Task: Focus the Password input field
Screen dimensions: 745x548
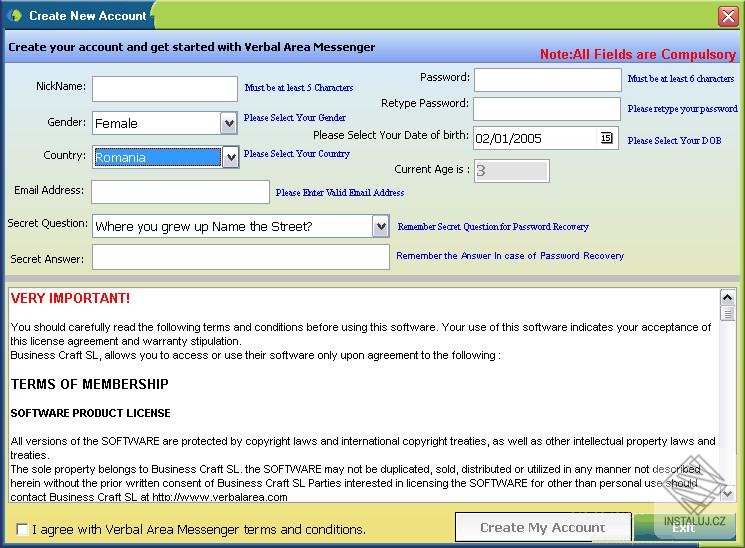Action: point(547,80)
